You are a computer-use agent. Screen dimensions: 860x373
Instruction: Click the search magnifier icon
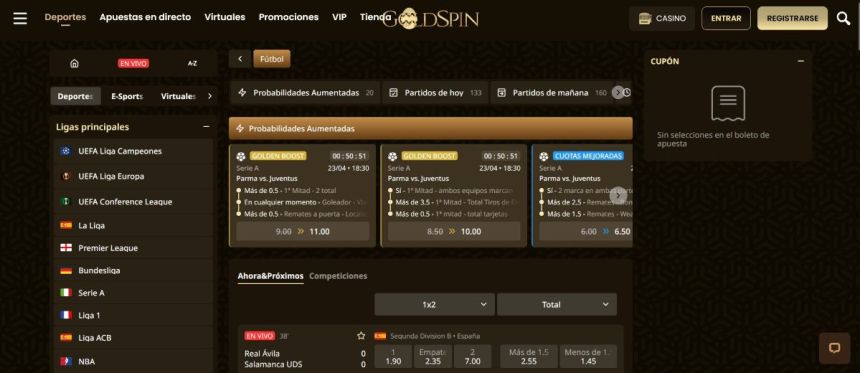click(844, 18)
